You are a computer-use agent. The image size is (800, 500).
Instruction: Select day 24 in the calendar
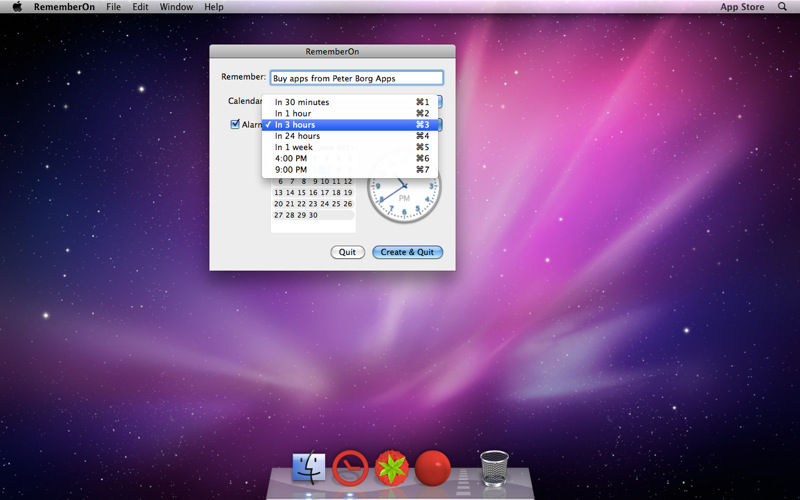(x=324, y=204)
